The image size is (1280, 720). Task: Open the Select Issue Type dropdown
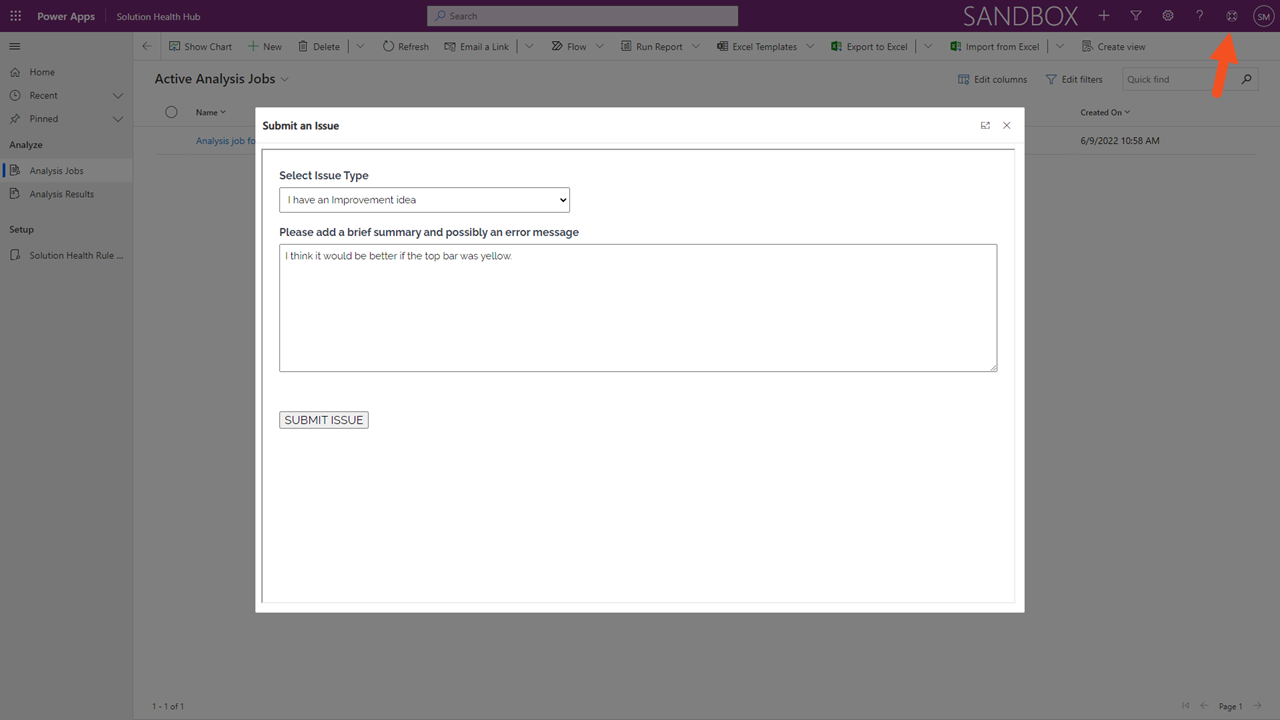click(424, 200)
